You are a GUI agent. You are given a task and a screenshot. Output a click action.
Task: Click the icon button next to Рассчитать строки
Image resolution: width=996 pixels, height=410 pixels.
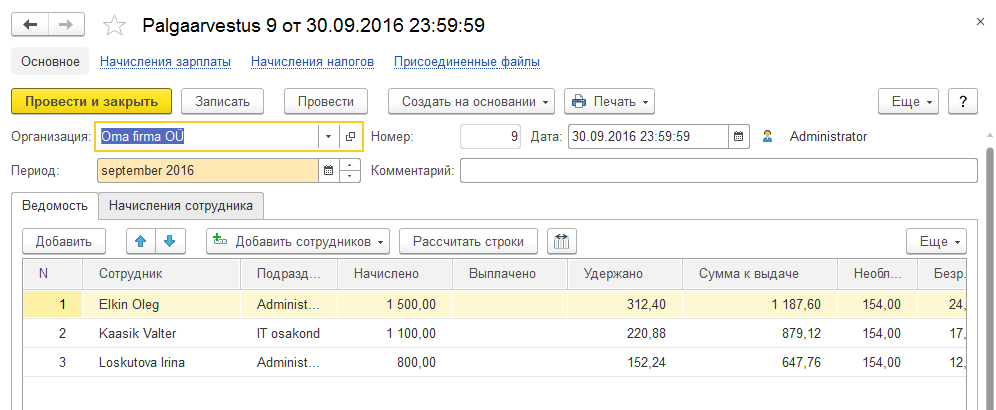[x=561, y=241]
